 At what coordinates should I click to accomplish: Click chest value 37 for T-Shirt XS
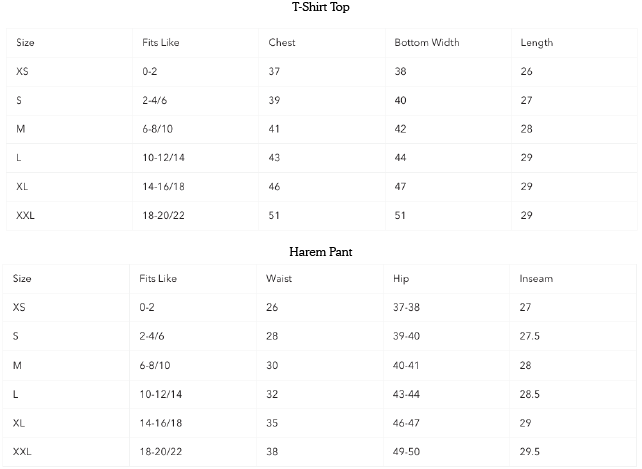click(x=275, y=72)
